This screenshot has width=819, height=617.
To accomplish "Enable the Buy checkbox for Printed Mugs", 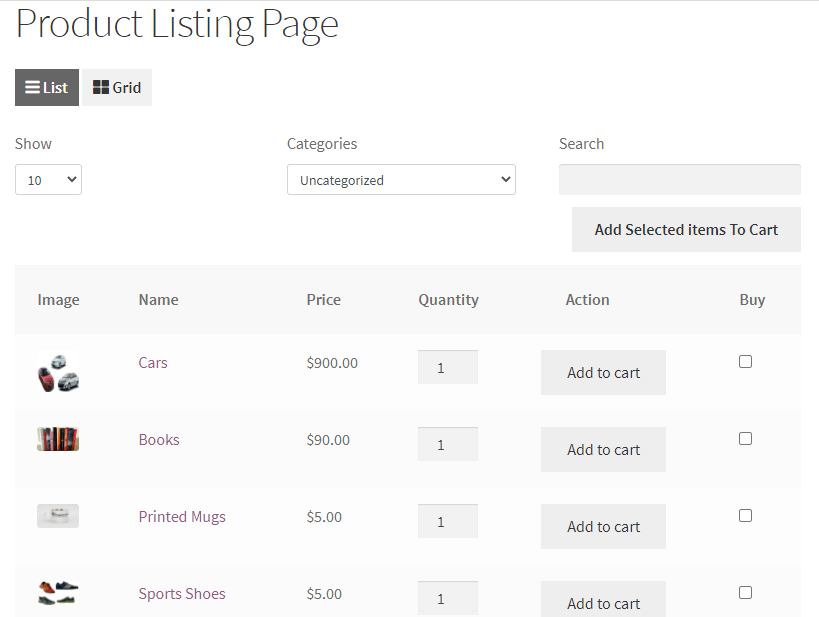I will click(x=745, y=515).
